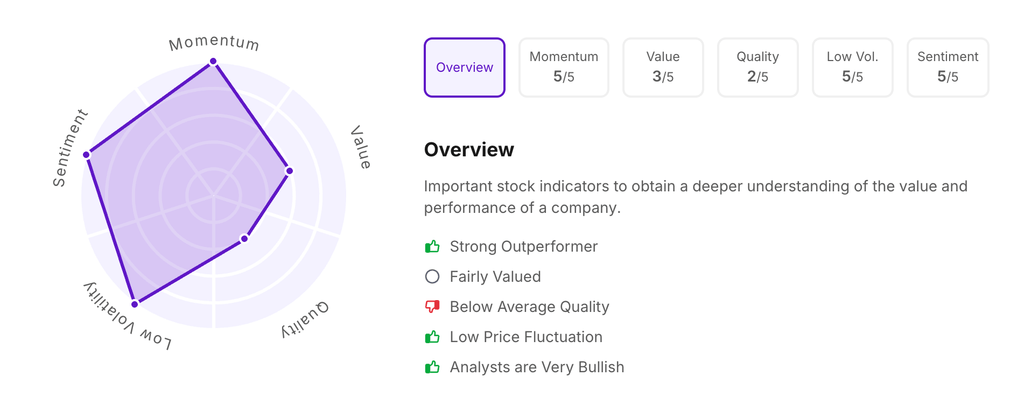
Task: Click thumbs-up icon beside Strong Outperformer
Action: [432, 246]
